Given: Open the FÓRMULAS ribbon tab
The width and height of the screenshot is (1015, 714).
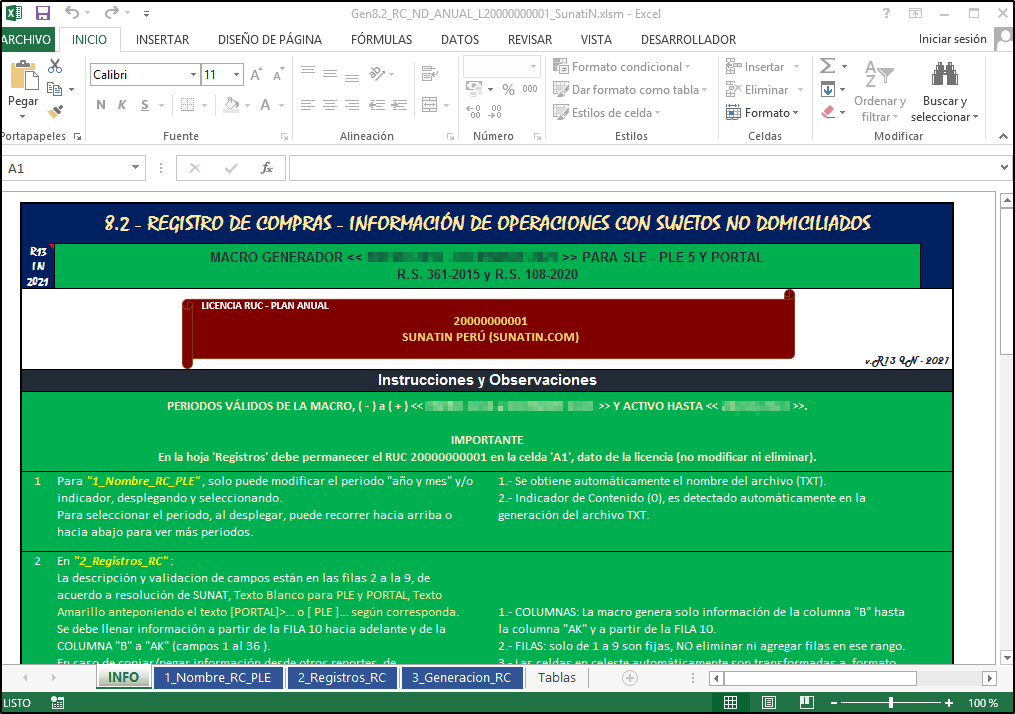Looking at the screenshot, I should (x=381, y=40).
